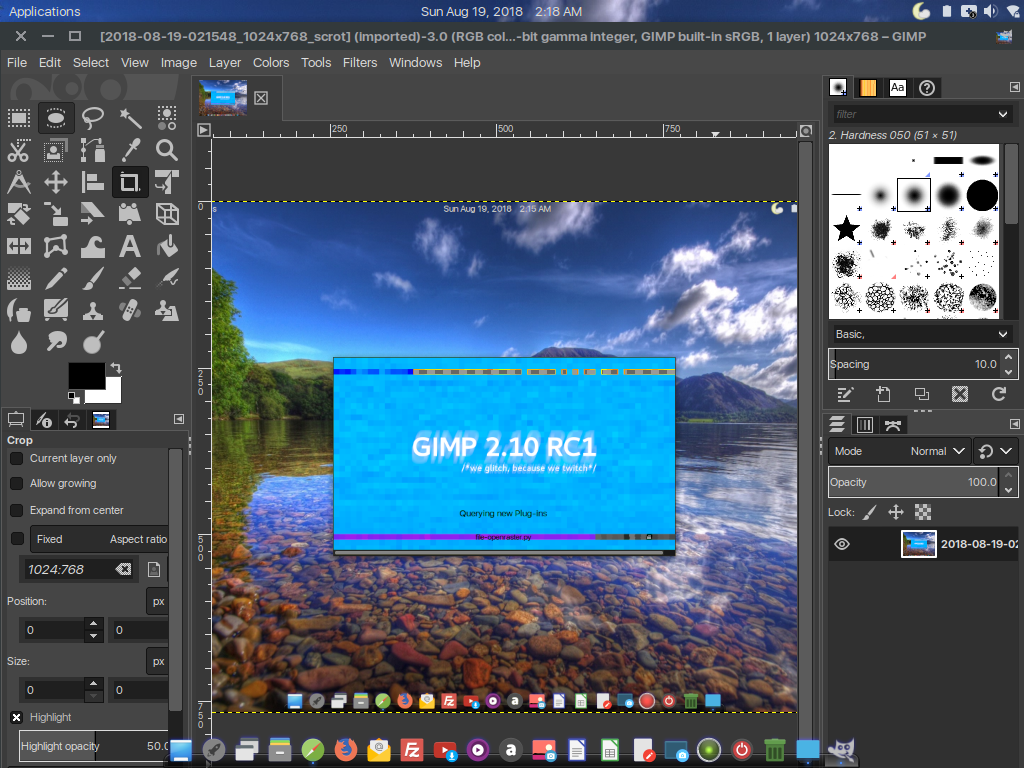The width and height of the screenshot is (1024, 768).
Task: Open the Fixed Aspect ratio dropdown
Action: (x=99, y=539)
